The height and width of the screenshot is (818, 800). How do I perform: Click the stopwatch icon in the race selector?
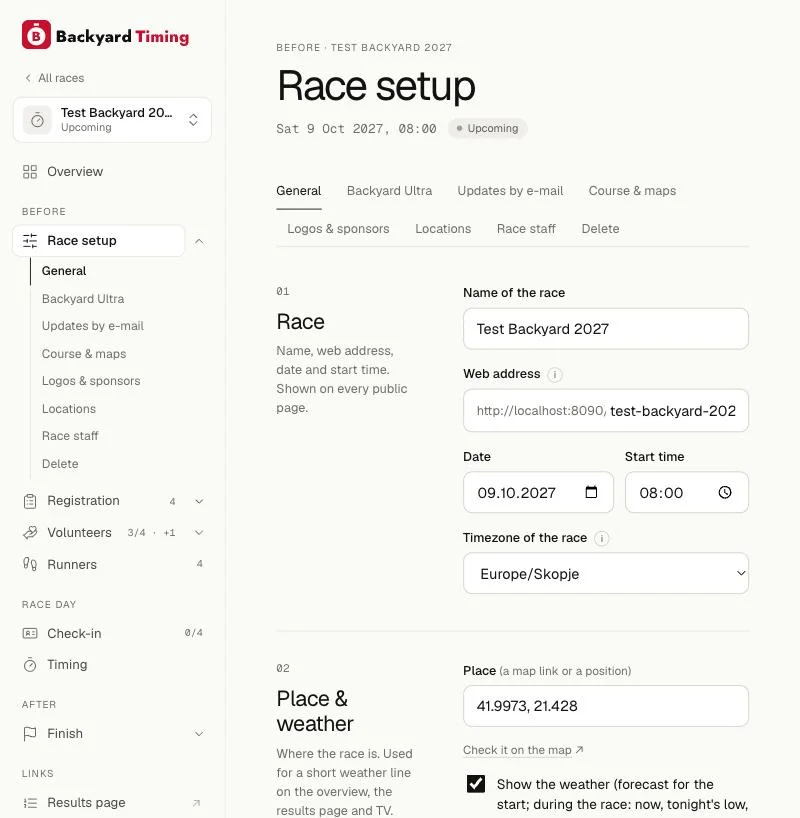pyautogui.click(x=37, y=121)
